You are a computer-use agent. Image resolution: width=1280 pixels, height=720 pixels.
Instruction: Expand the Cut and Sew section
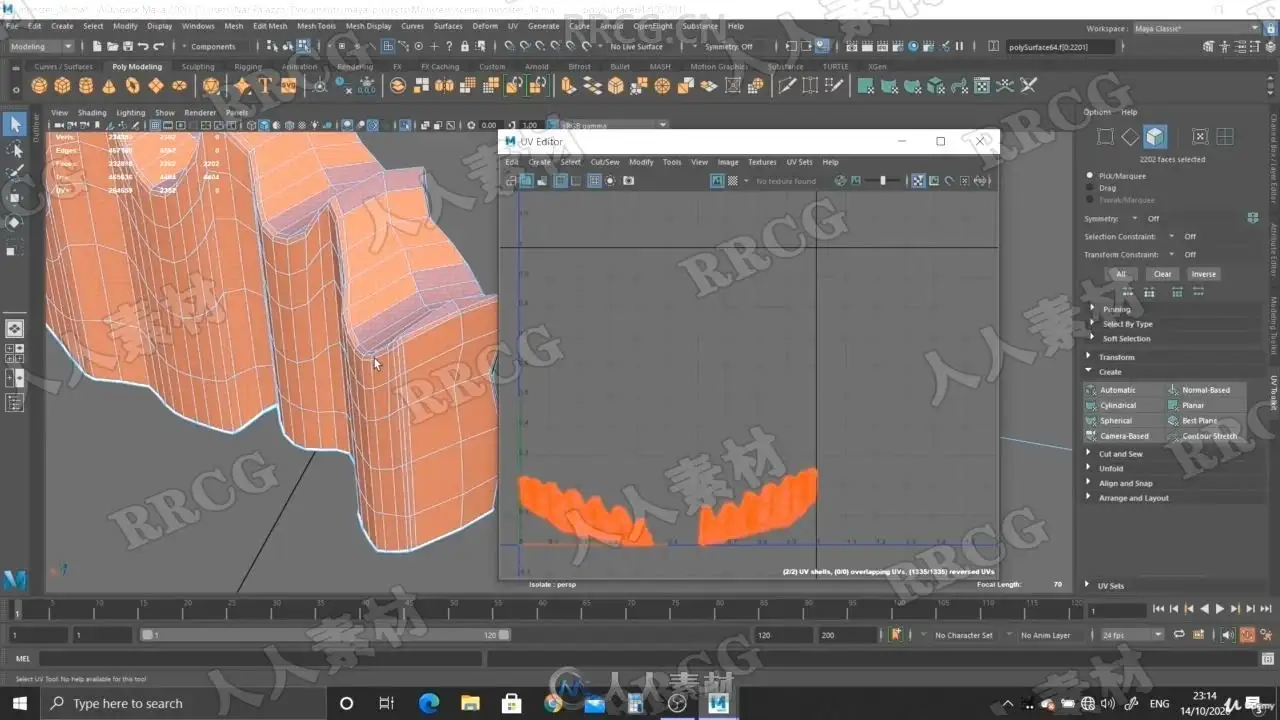pos(1121,454)
